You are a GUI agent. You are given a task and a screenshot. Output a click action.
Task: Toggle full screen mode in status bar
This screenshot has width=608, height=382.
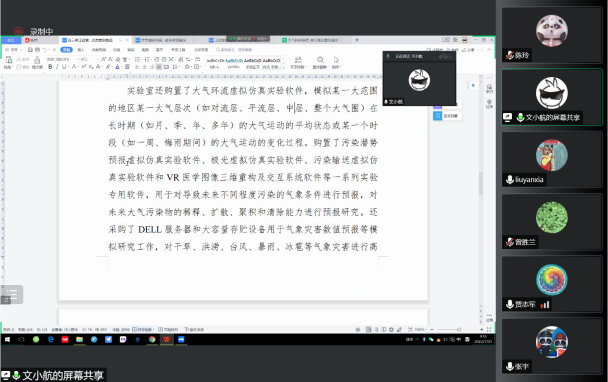coord(489,329)
